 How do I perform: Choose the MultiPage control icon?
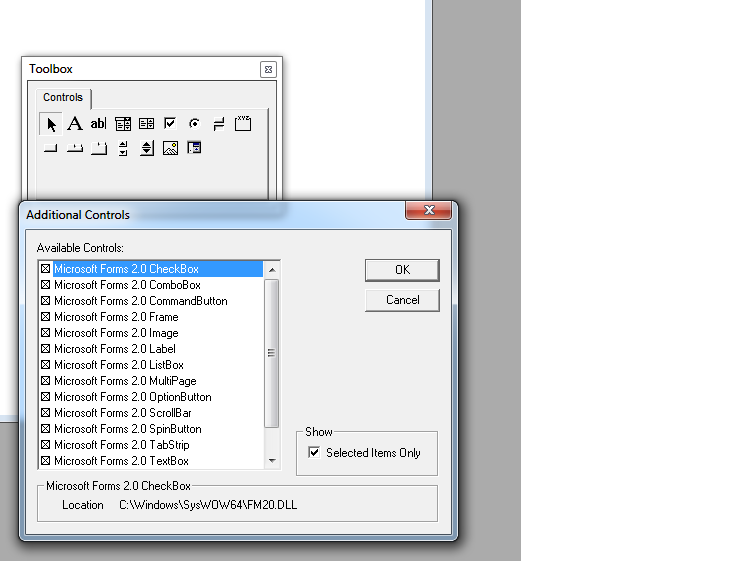click(x=99, y=148)
